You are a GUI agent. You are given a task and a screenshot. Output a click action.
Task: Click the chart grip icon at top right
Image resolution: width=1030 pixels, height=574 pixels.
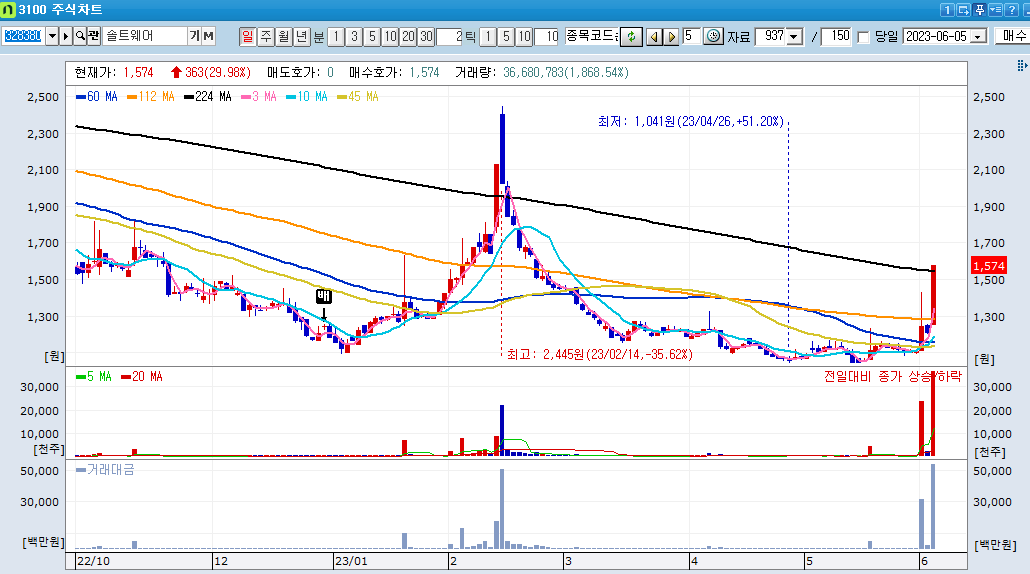(x=1021, y=66)
